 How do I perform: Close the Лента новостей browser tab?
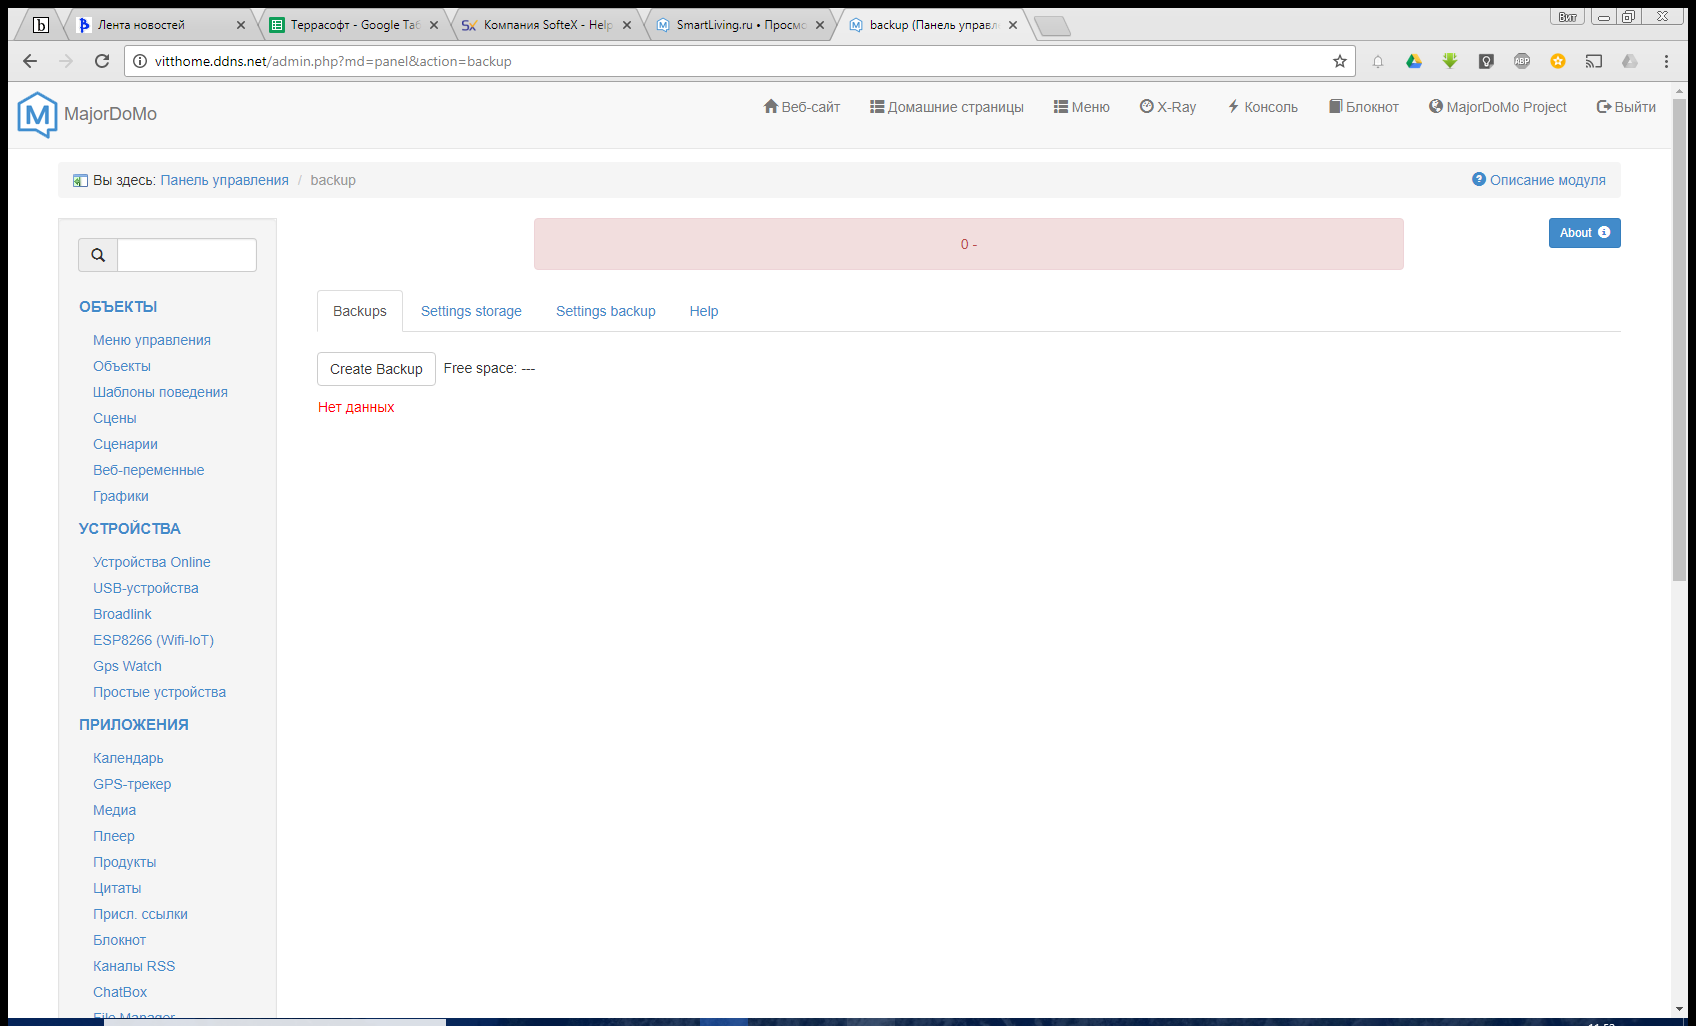[241, 25]
